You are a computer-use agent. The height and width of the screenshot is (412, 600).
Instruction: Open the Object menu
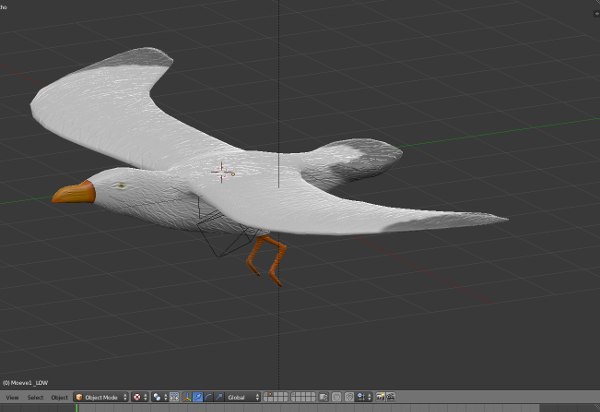60,397
